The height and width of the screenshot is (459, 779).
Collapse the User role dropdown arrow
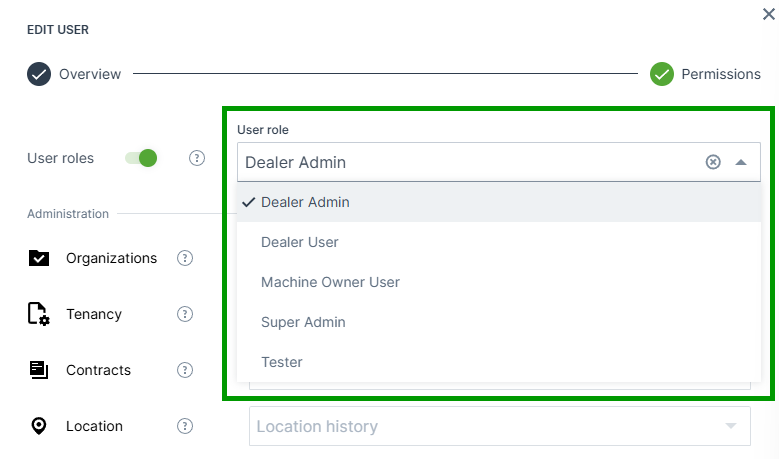coord(741,162)
